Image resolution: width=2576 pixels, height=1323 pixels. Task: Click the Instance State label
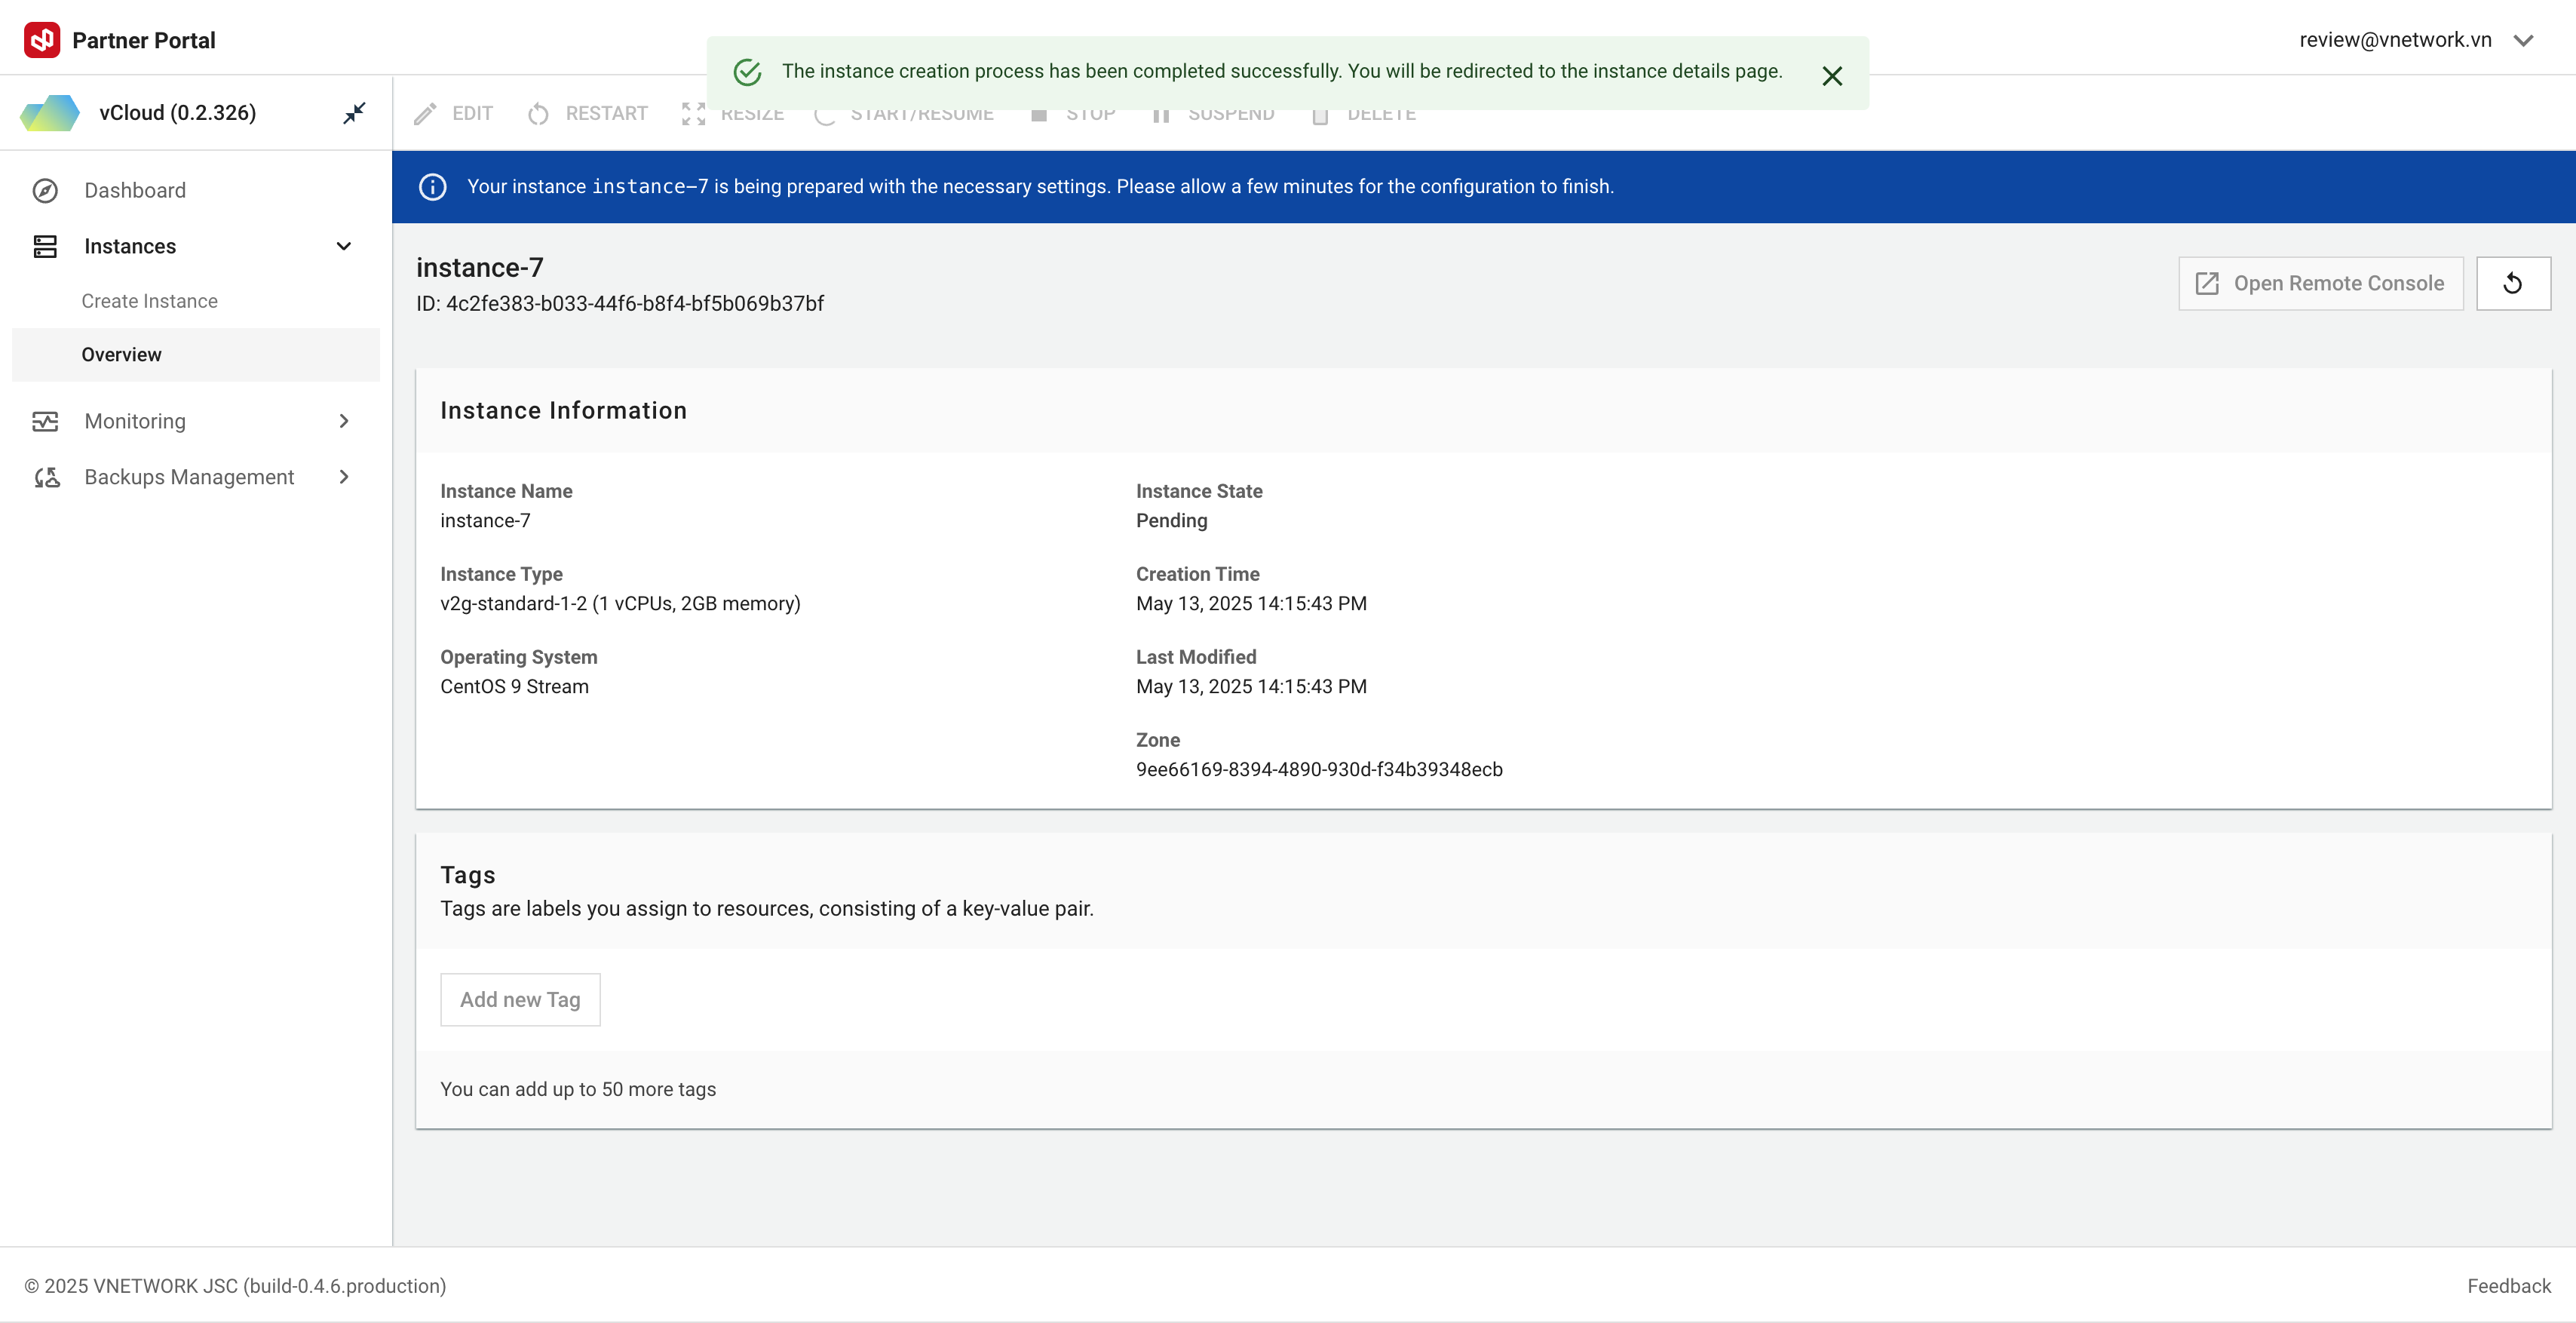[1199, 491]
